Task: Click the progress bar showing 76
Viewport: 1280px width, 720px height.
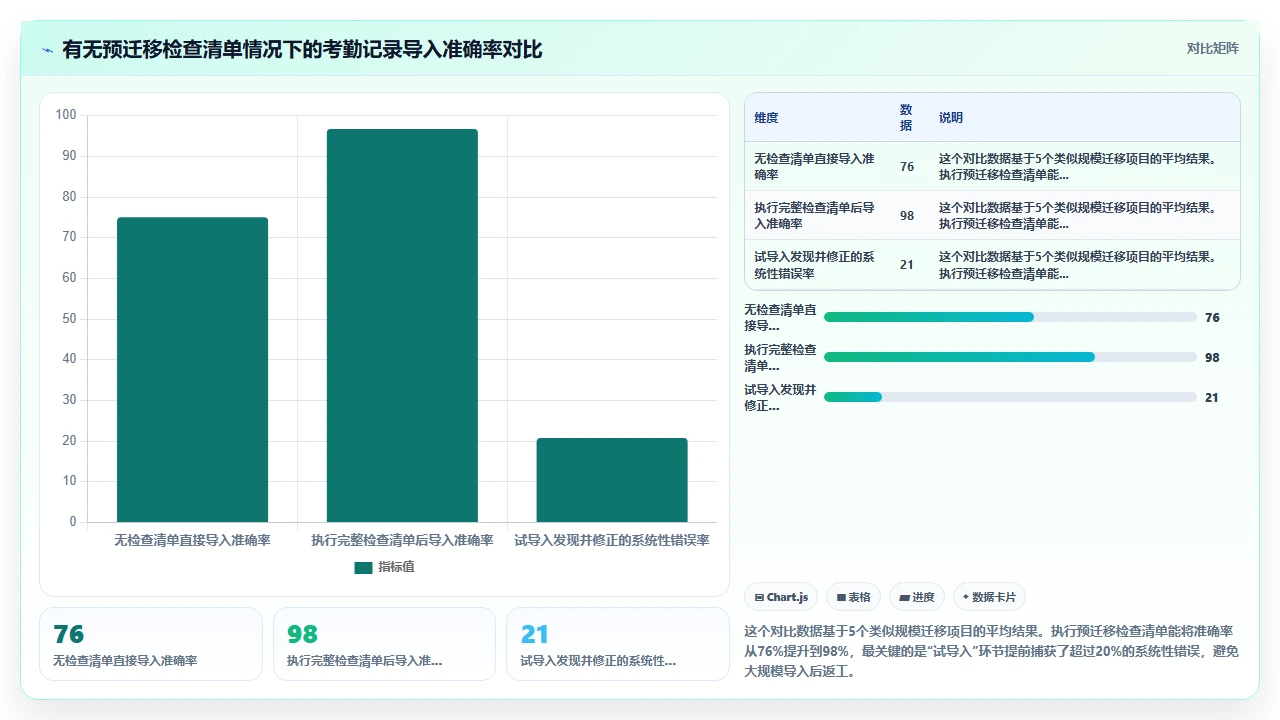Action: click(1010, 317)
